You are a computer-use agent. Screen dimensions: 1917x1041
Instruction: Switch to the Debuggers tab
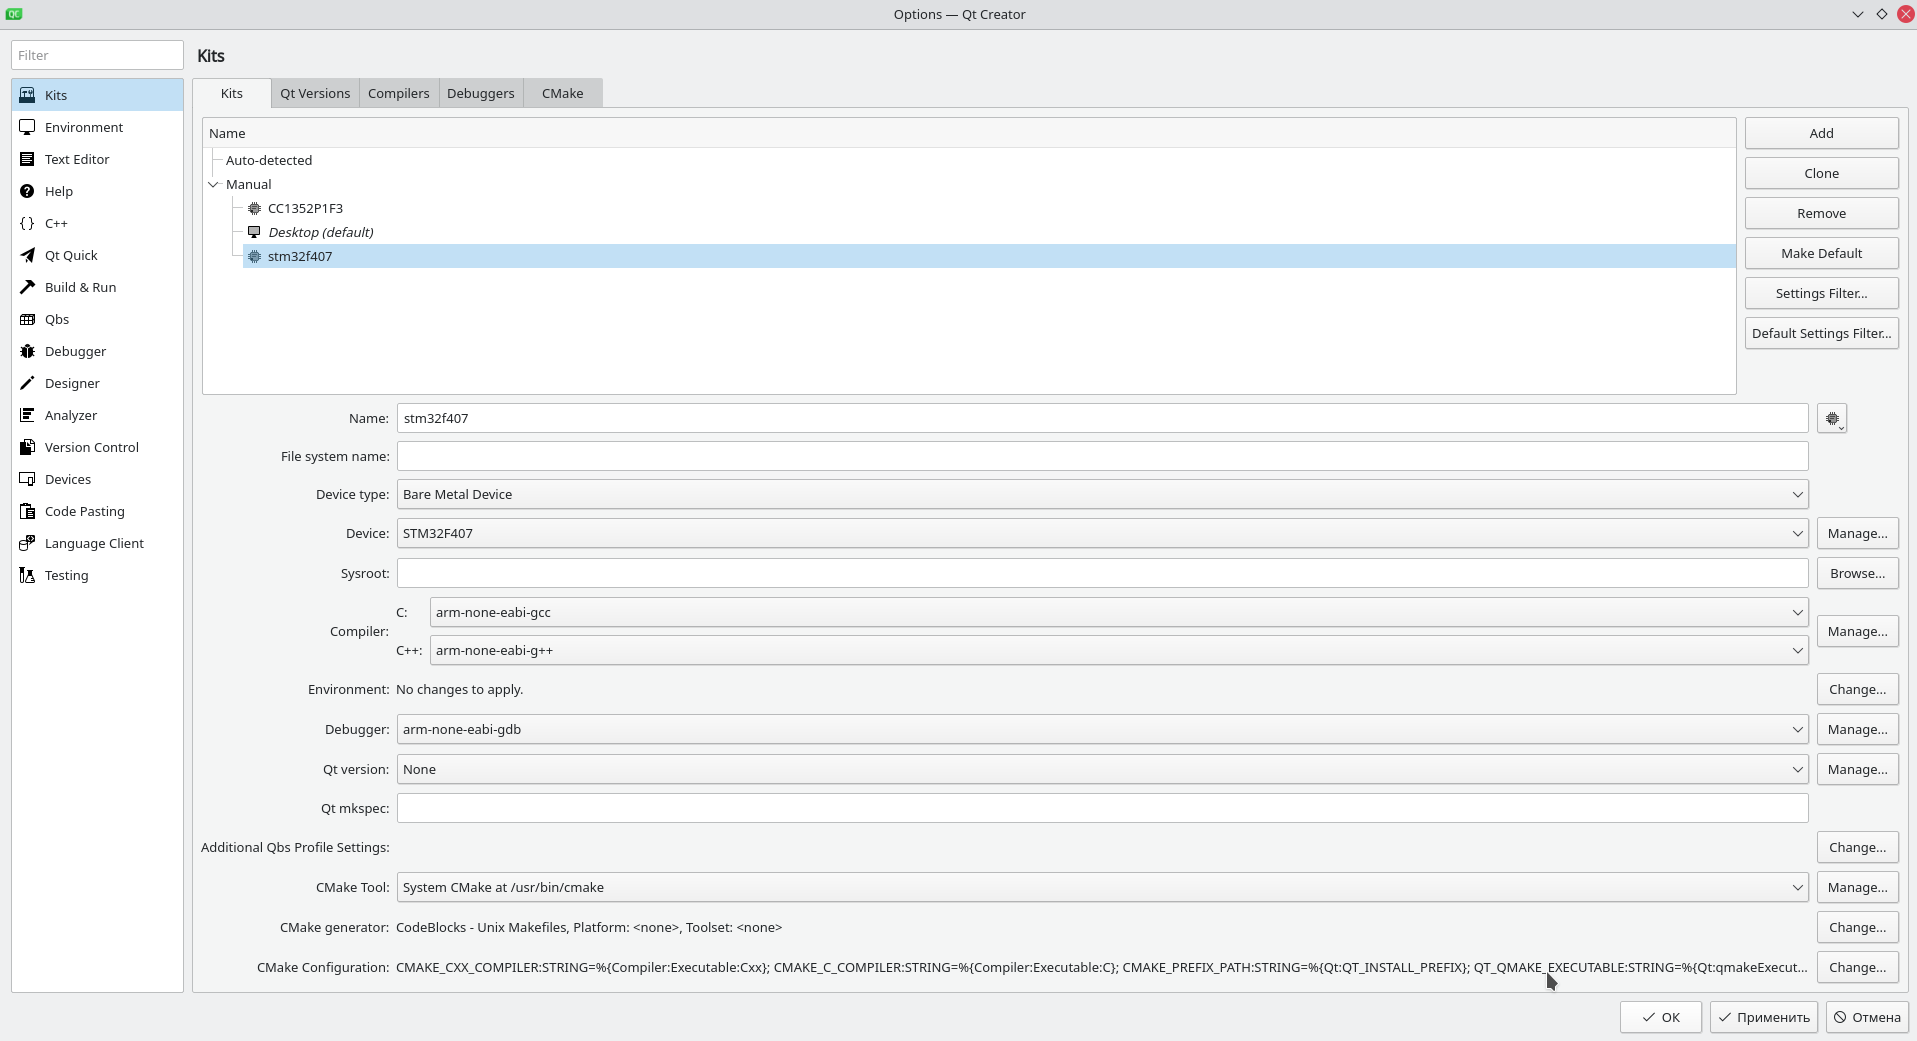point(480,93)
